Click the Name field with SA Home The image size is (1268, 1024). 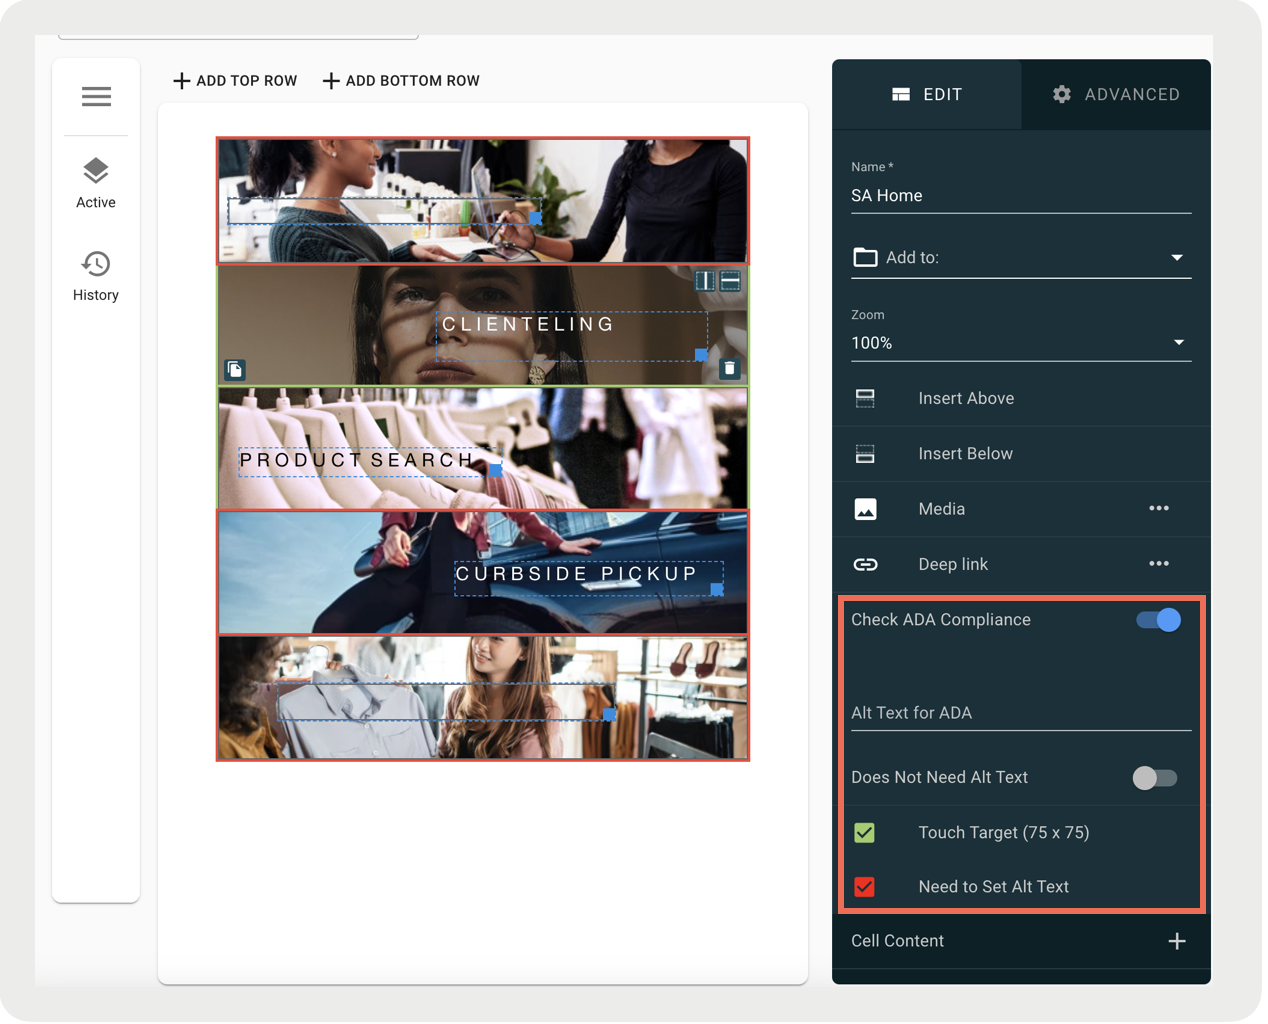coord(1021,196)
